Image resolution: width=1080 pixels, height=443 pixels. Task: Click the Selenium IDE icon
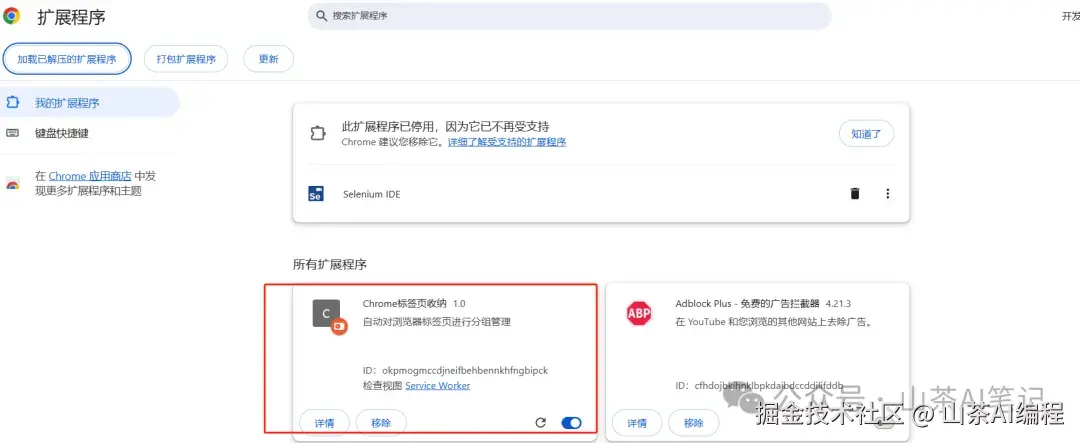pos(316,194)
